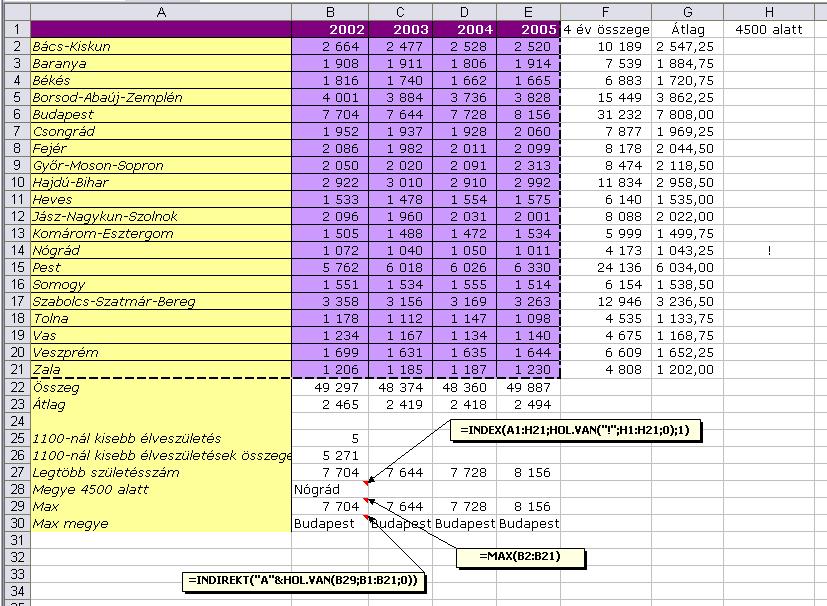This screenshot has height=606, width=827.
Task: Click the INDIREKT formula comment box
Action: coord(303,581)
